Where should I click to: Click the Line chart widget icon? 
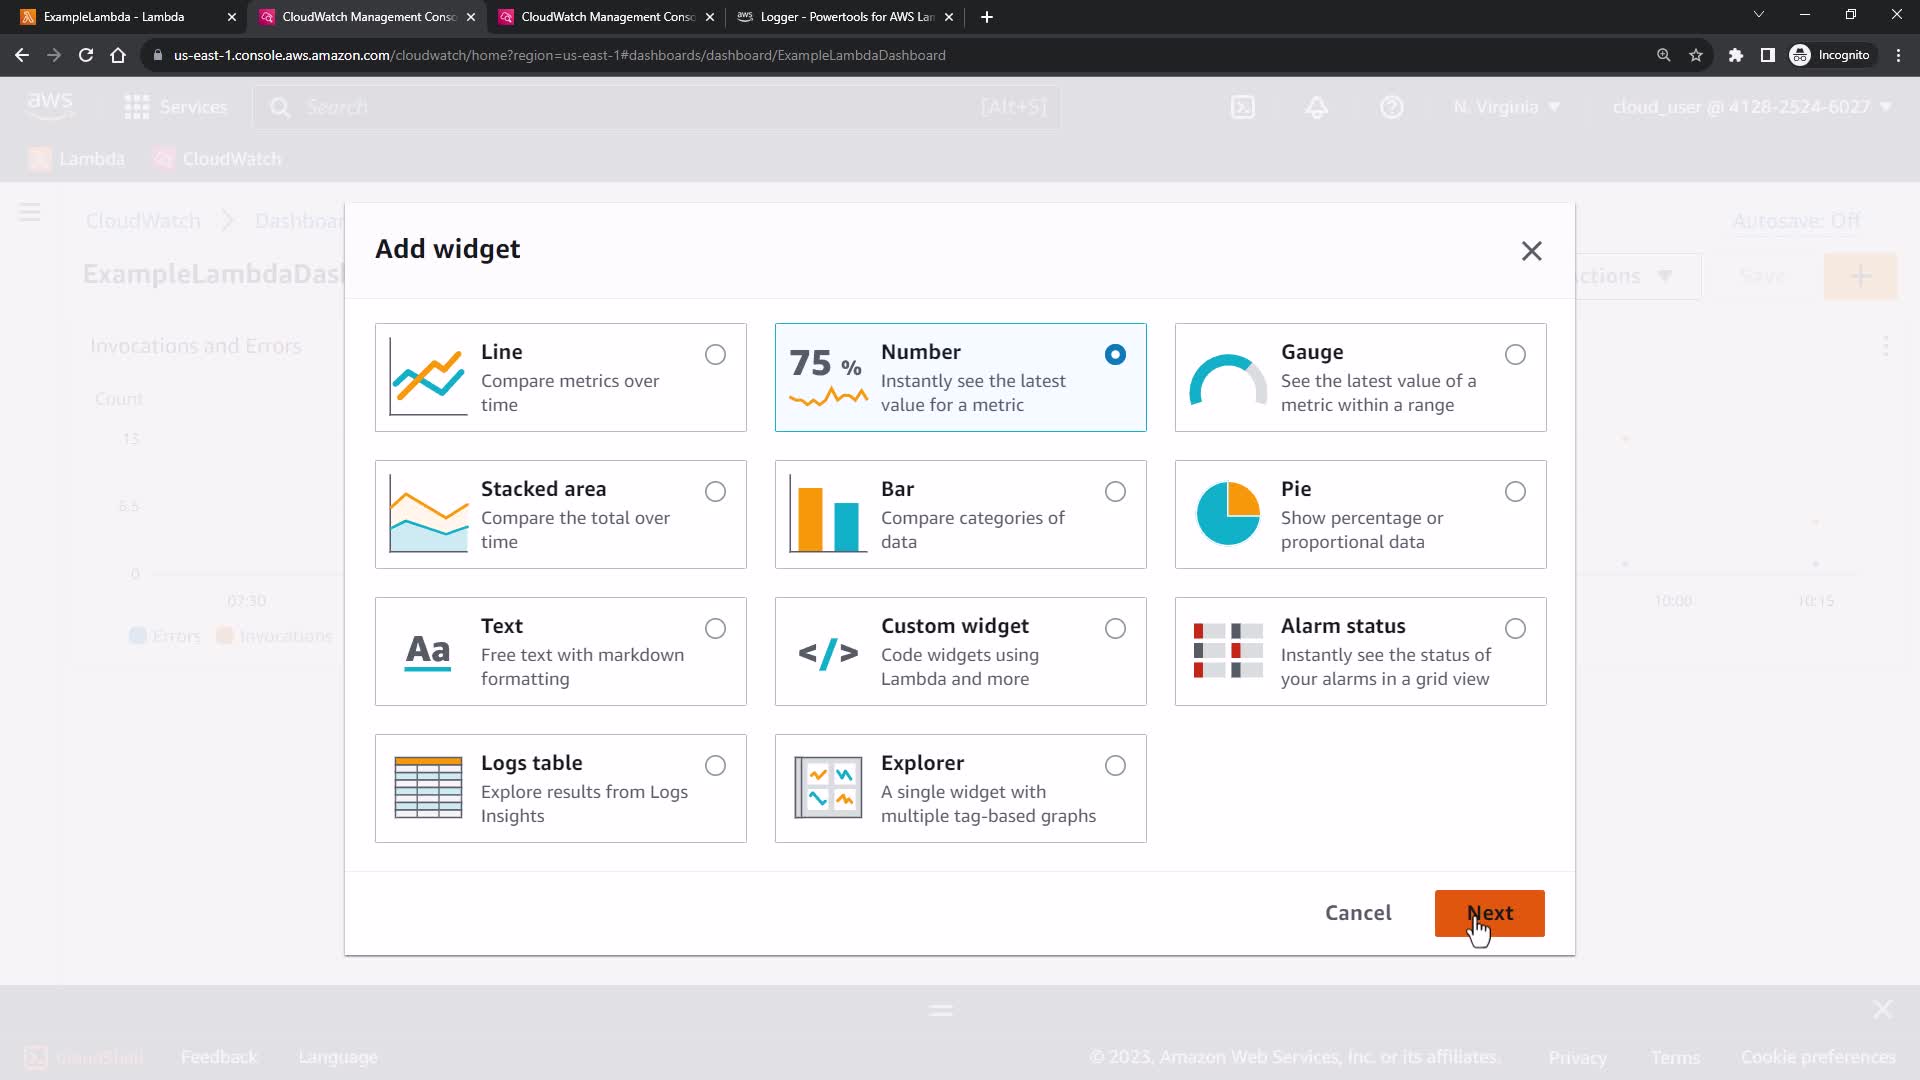coord(428,377)
